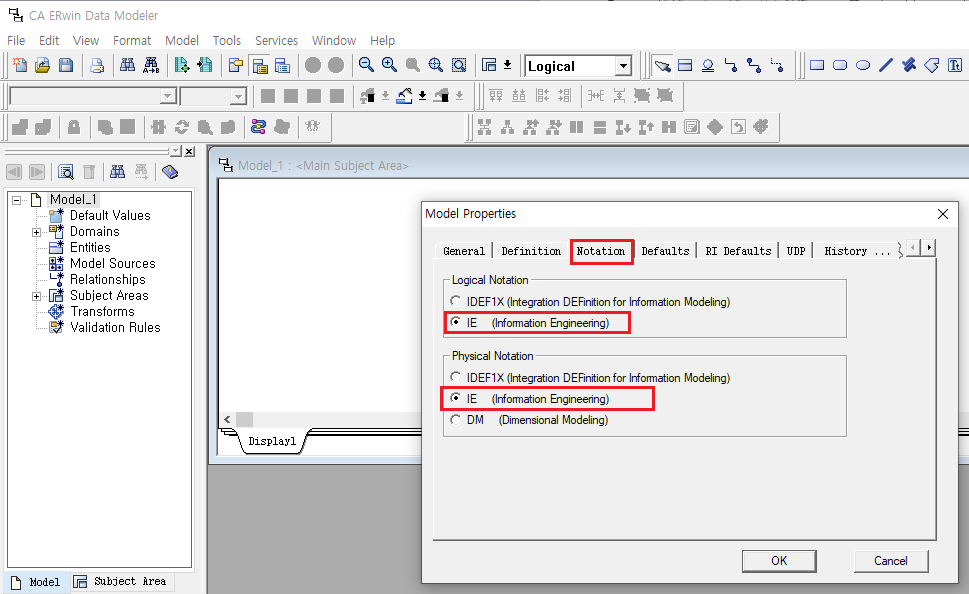Click the Complete Compare colorful icon

click(x=258, y=127)
